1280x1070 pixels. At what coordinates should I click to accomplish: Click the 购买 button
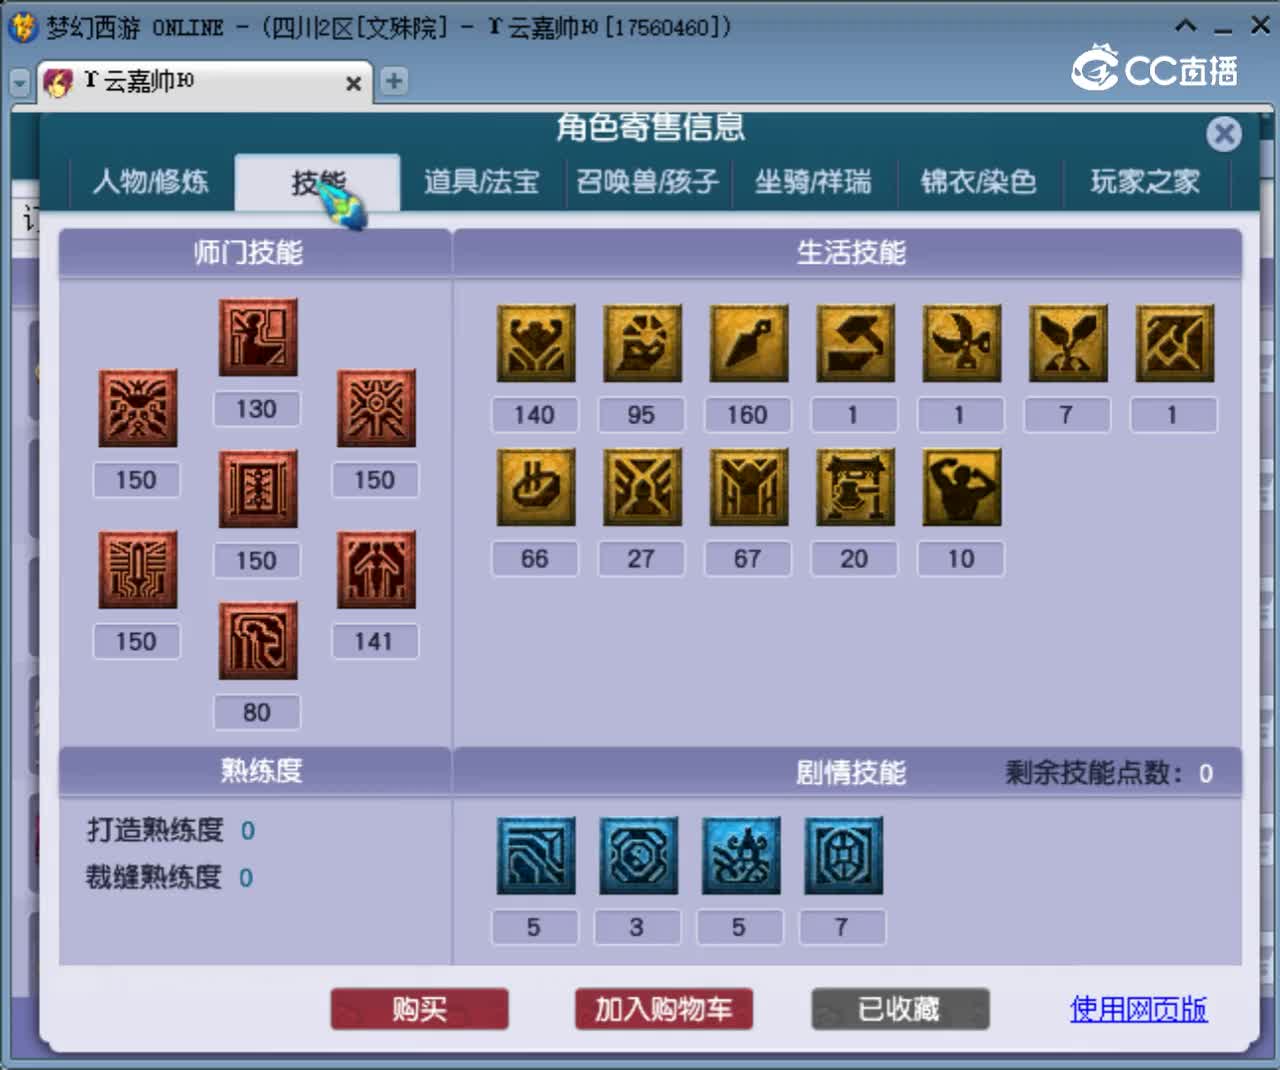tap(420, 1009)
